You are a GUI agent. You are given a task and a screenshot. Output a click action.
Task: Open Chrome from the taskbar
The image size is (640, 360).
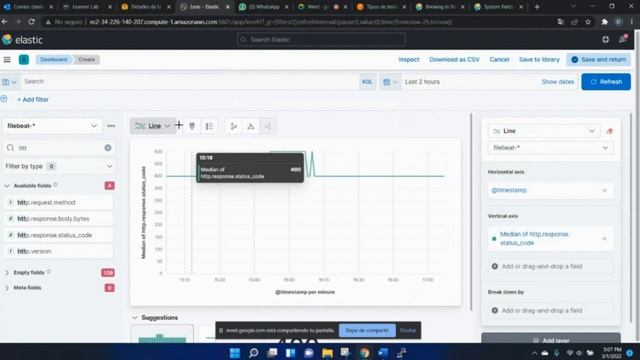pos(364,353)
